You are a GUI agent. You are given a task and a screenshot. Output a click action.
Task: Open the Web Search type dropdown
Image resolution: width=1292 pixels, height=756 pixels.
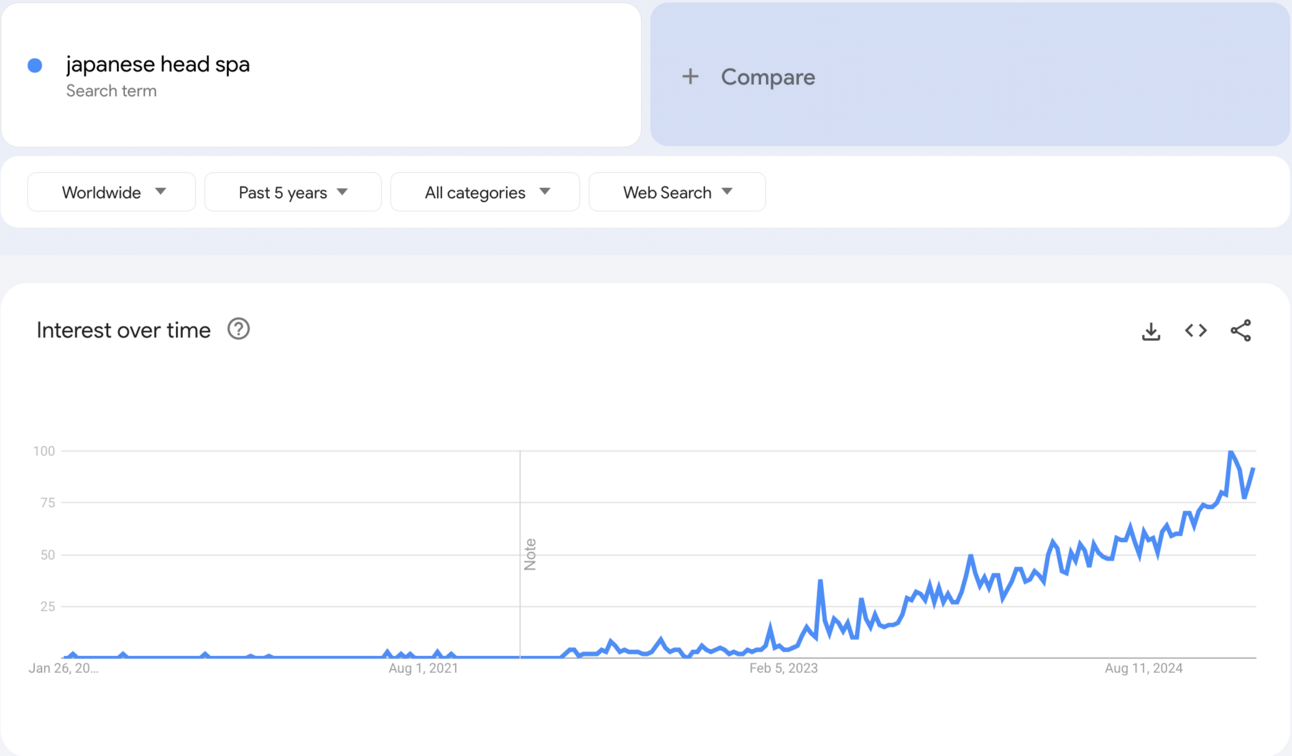pyautogui.click(x=677, y=192)
